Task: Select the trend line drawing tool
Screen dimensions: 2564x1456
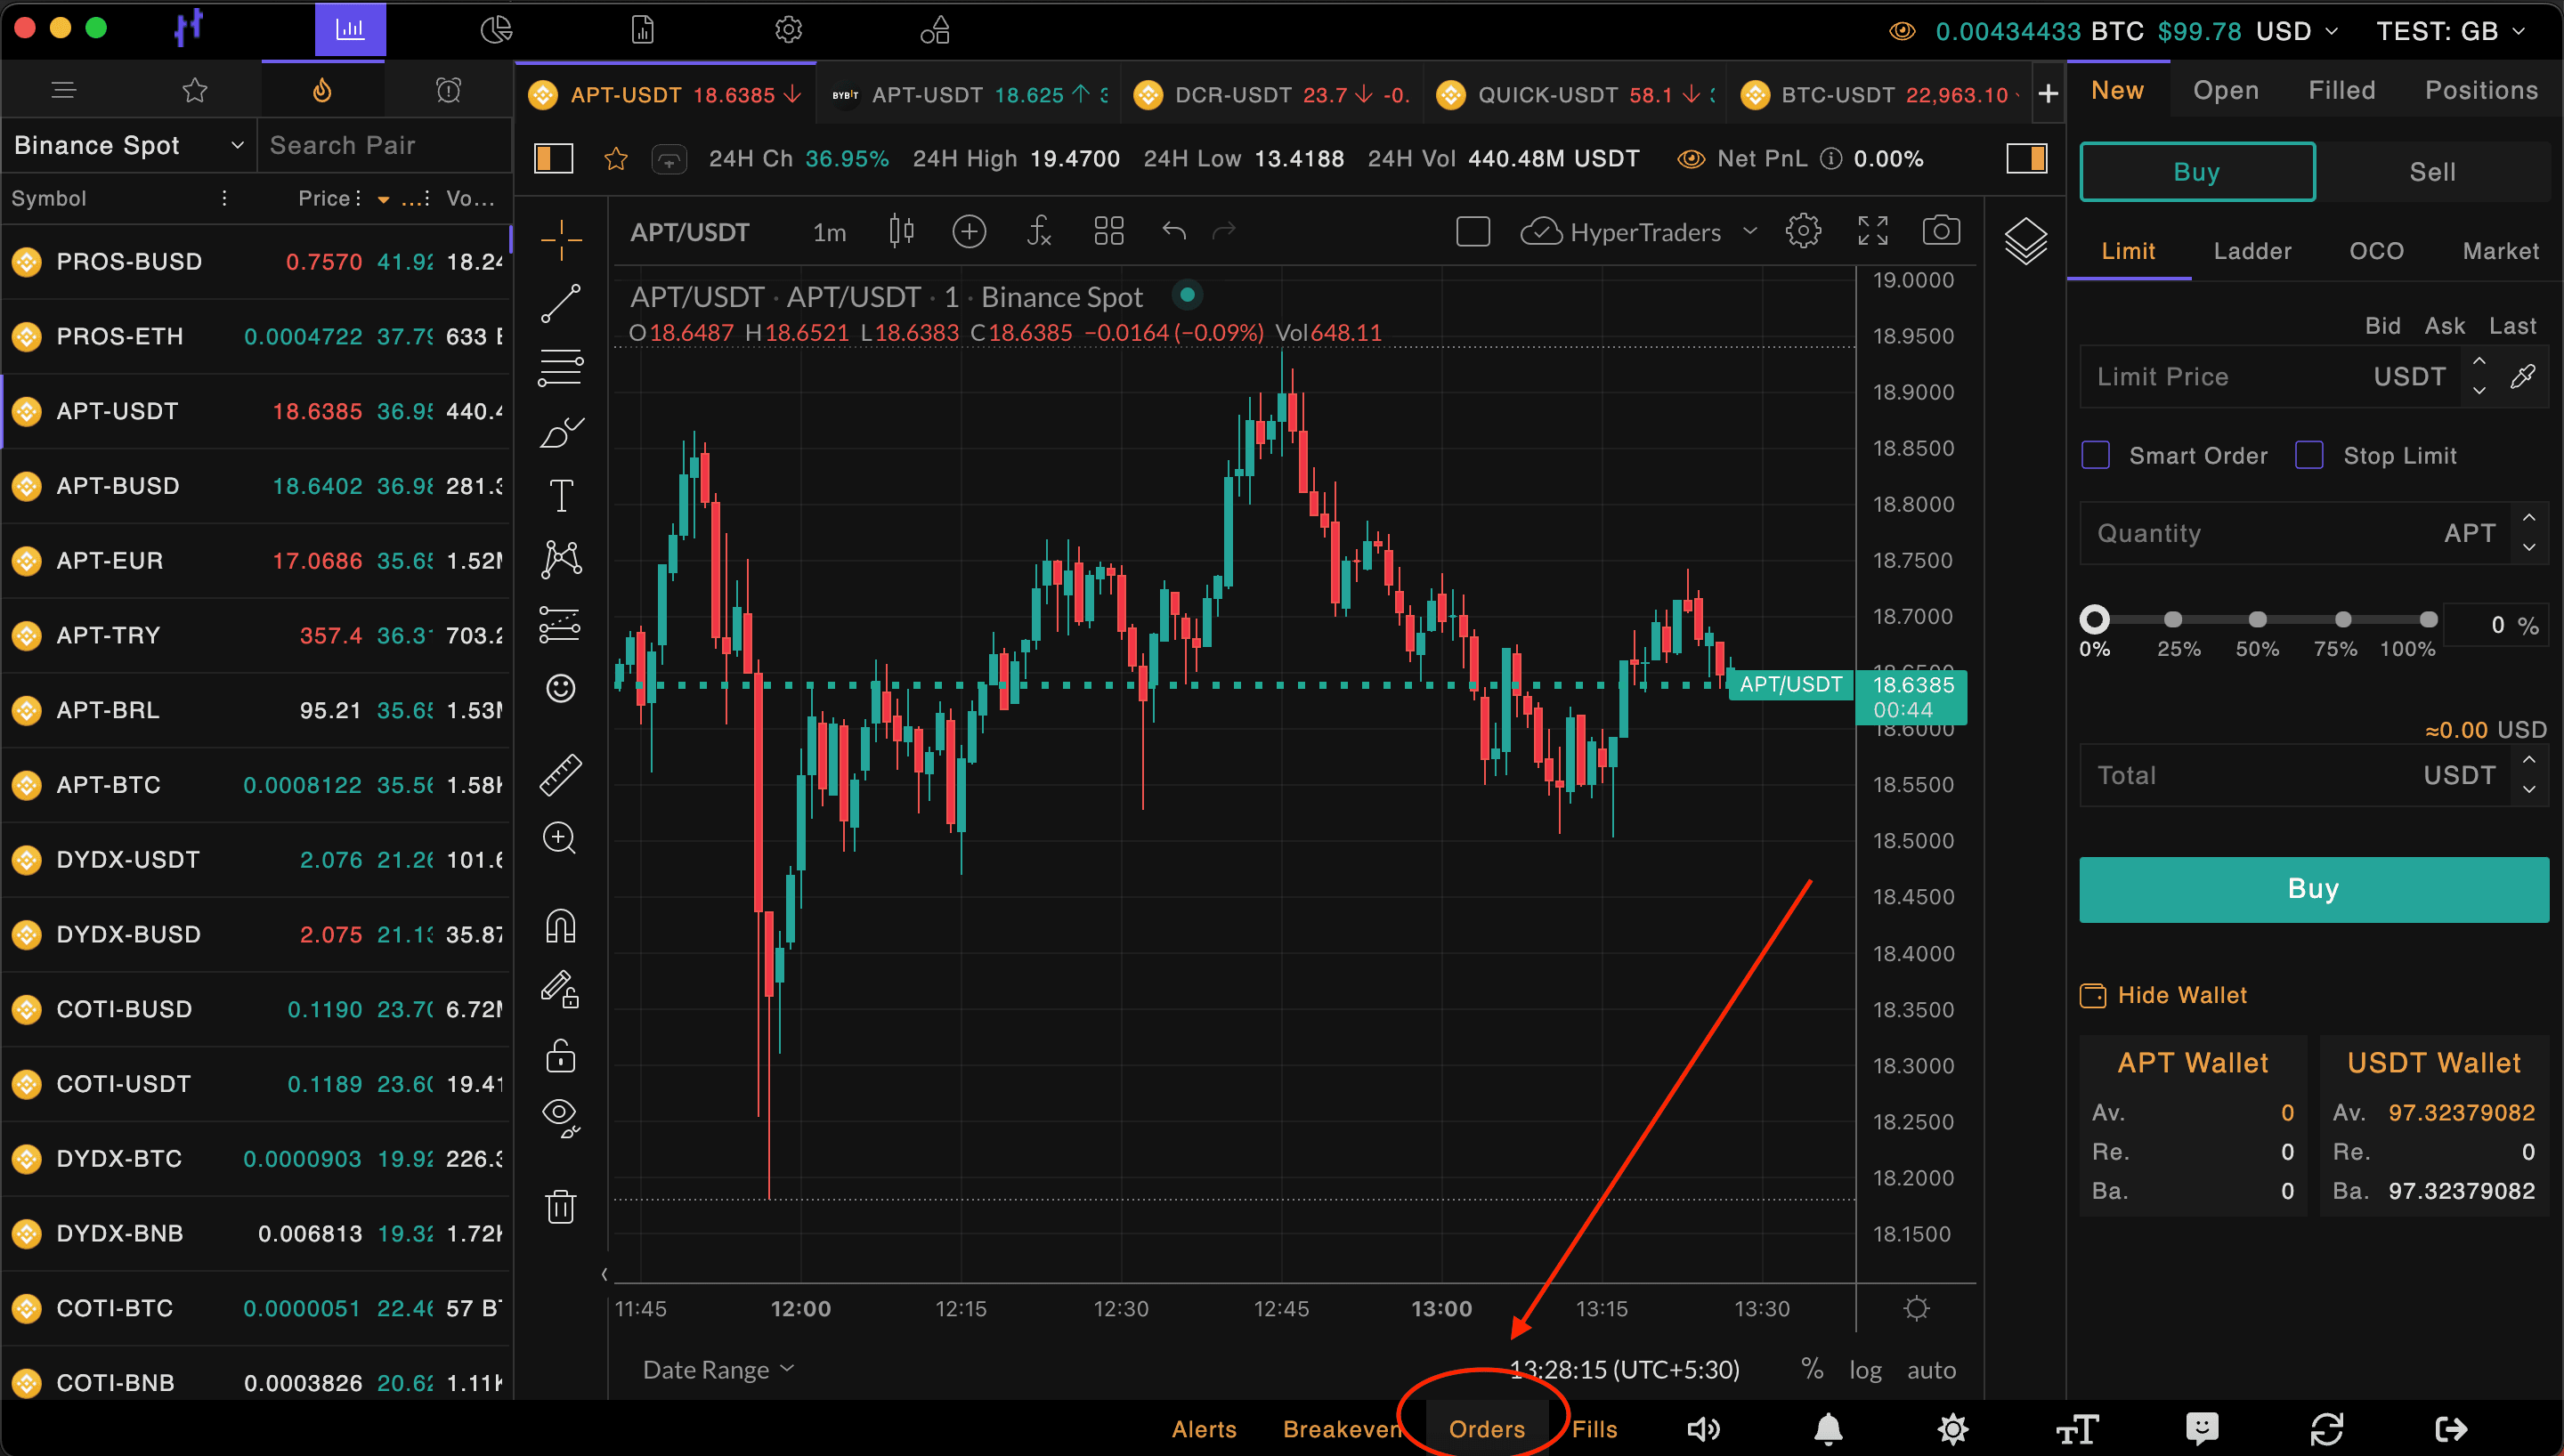Action: coord(561,303)
